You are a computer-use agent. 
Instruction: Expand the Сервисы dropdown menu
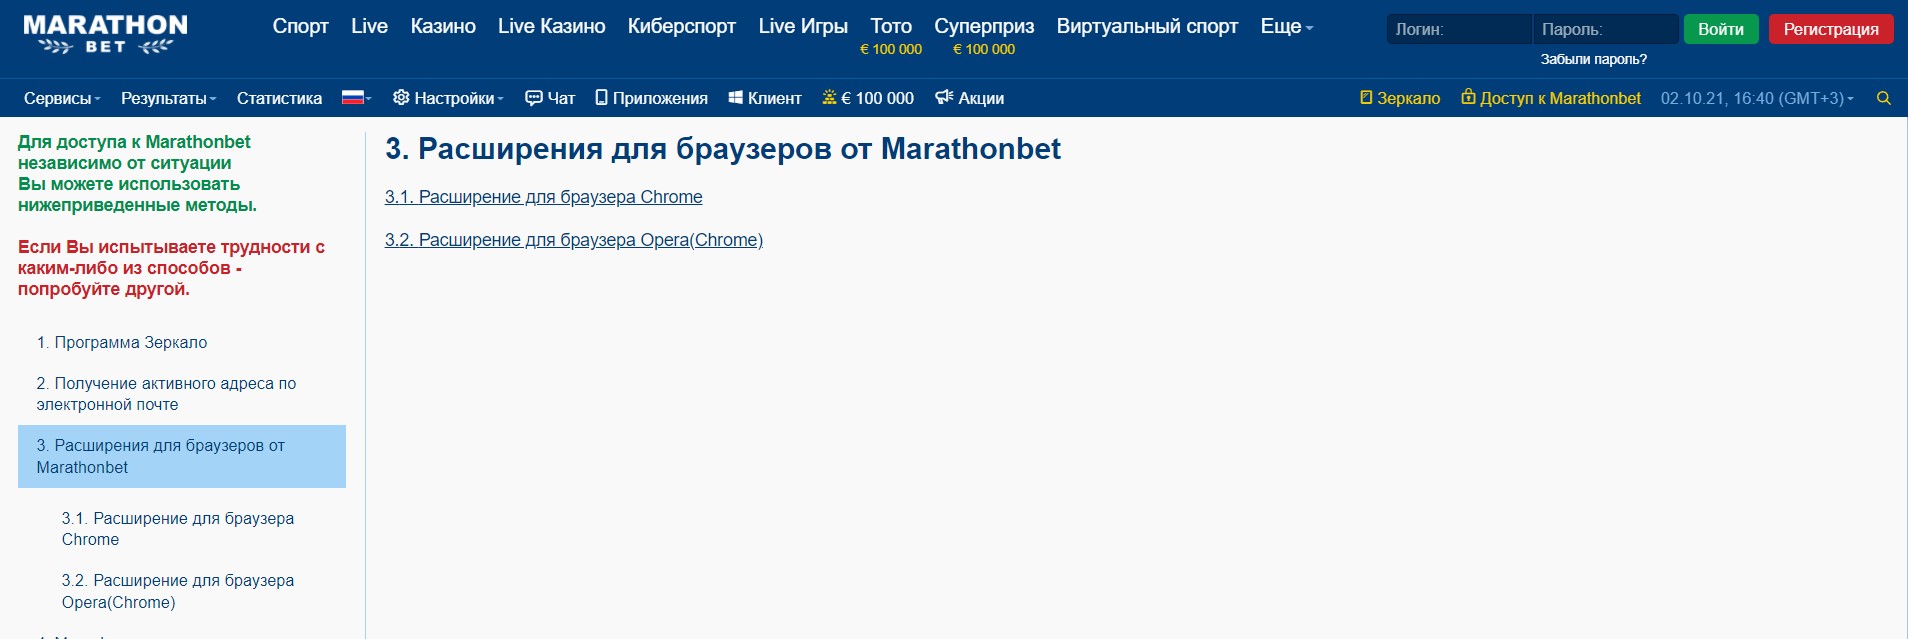click(62, 98)
